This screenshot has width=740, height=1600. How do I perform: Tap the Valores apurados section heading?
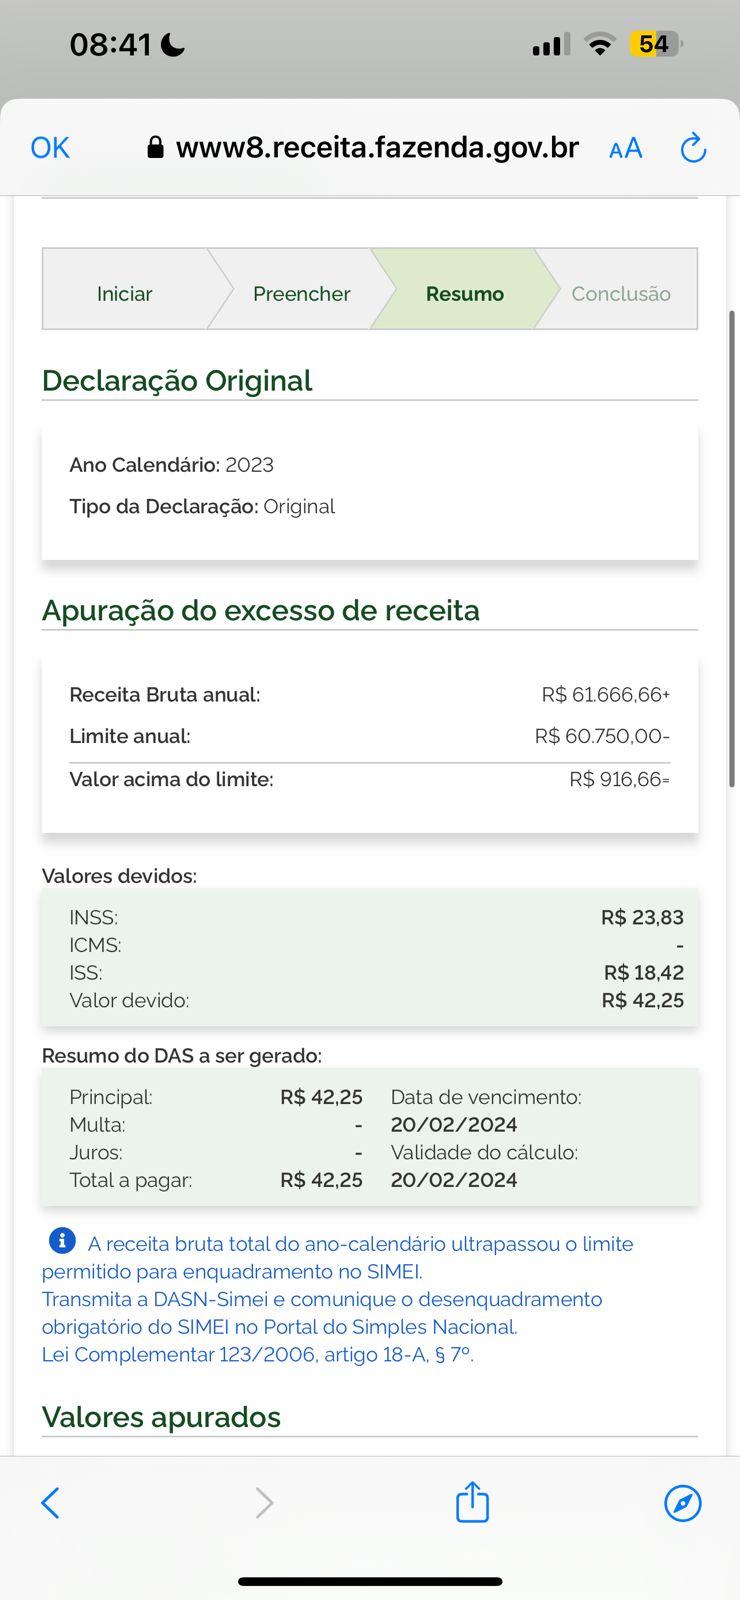161,1417
